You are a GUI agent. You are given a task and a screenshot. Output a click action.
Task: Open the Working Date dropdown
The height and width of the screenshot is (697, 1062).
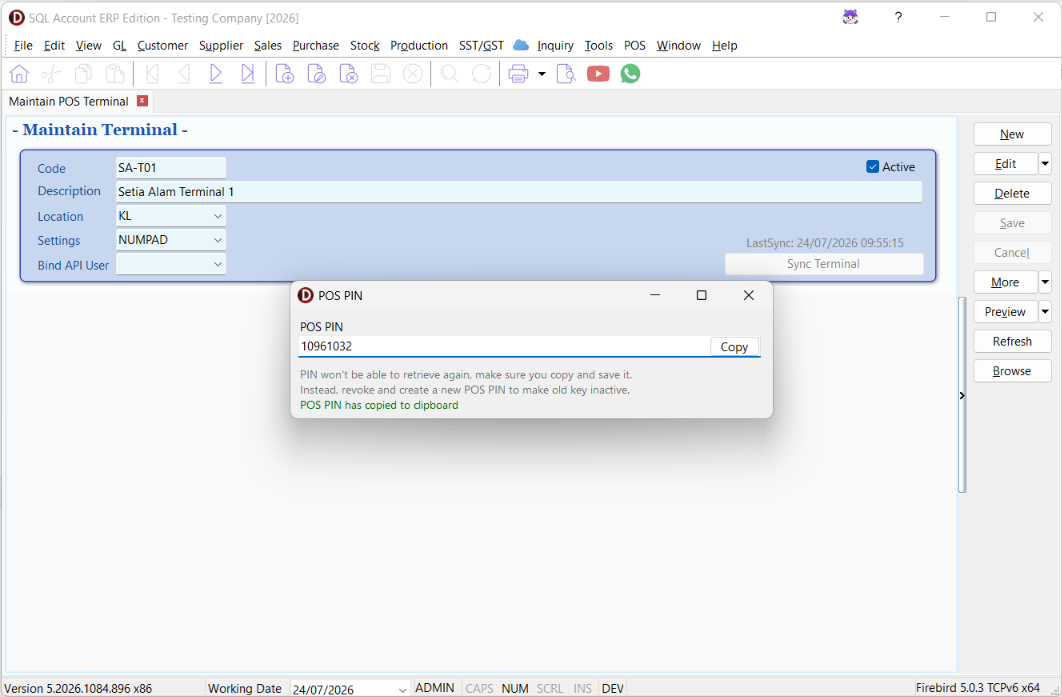pyautogui.click(x=402, y=690)
